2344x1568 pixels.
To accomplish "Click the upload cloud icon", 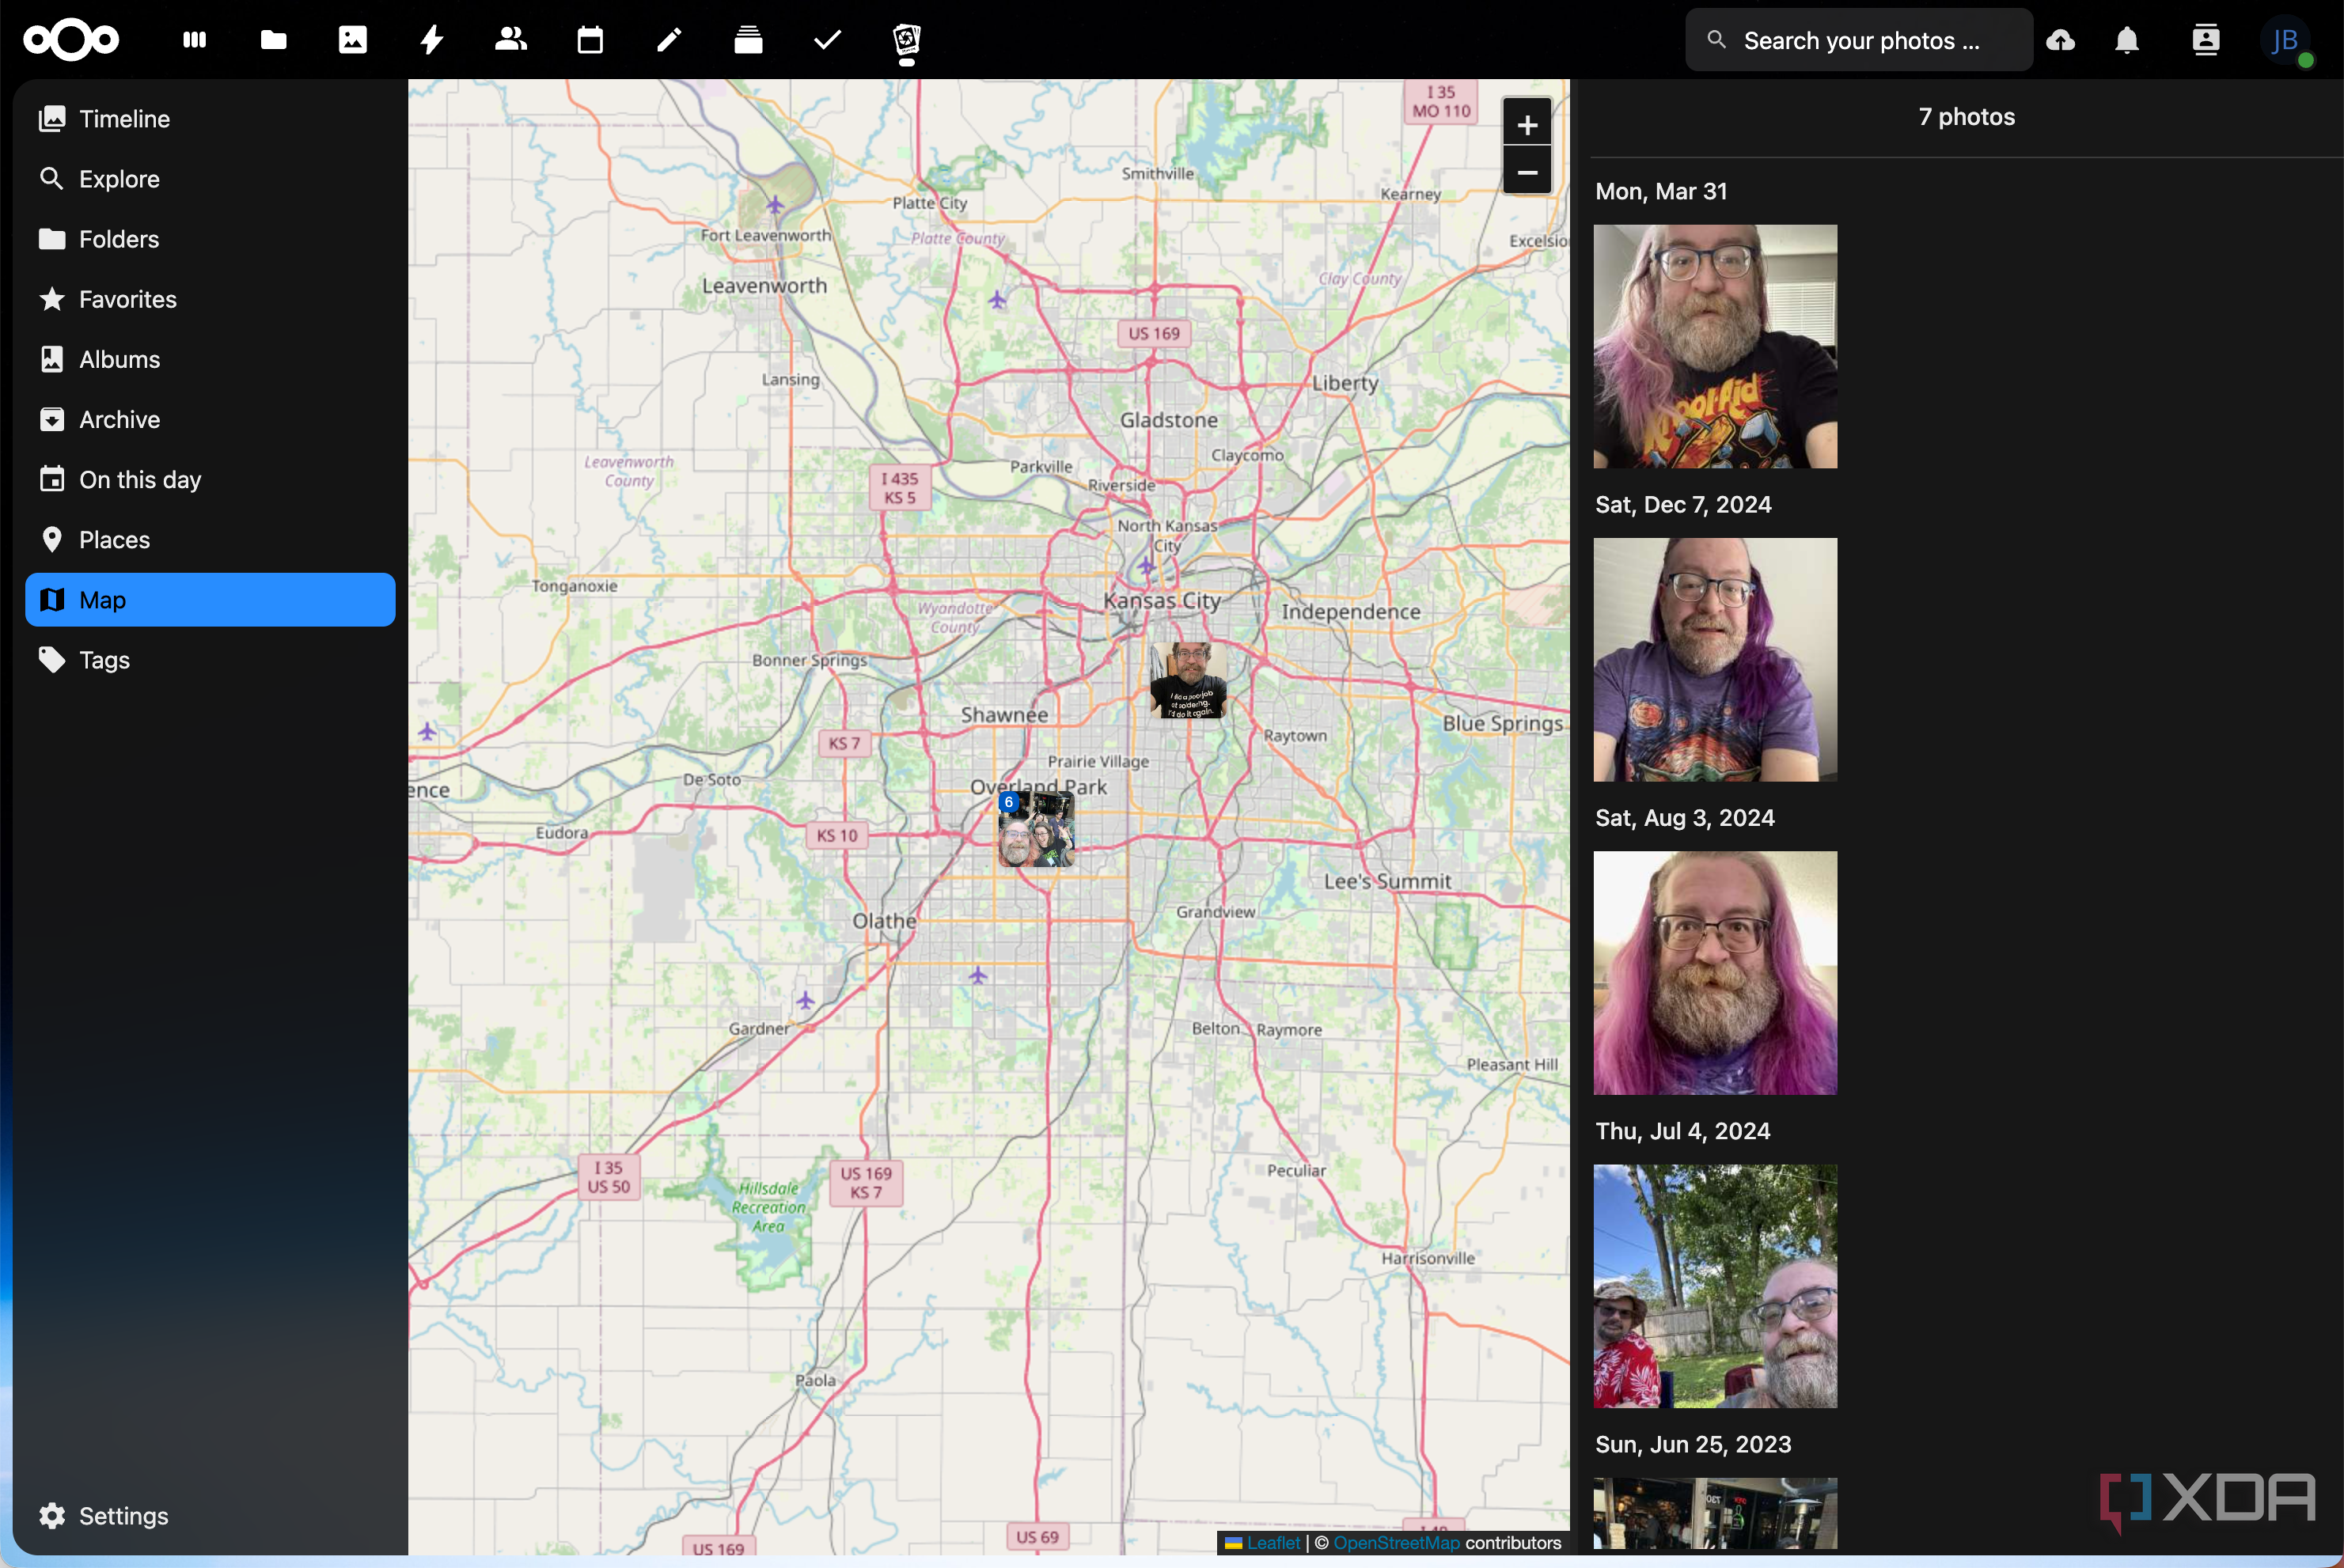I will pyautogui.click(x=2060, y=40).
